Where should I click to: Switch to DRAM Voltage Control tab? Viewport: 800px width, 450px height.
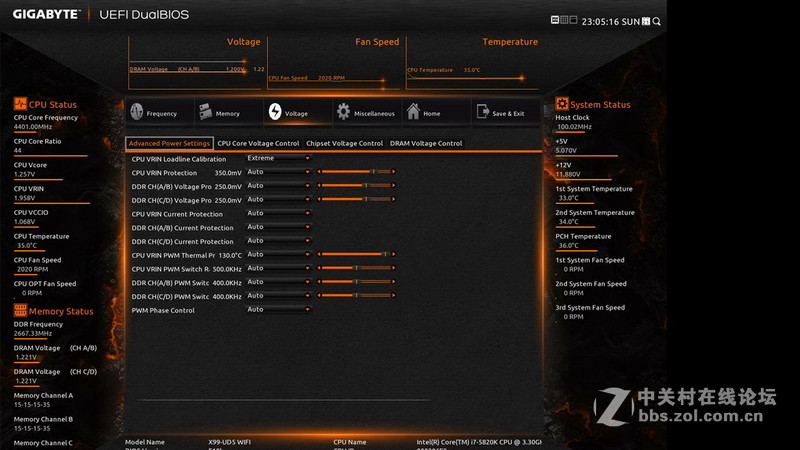point(426,143)
